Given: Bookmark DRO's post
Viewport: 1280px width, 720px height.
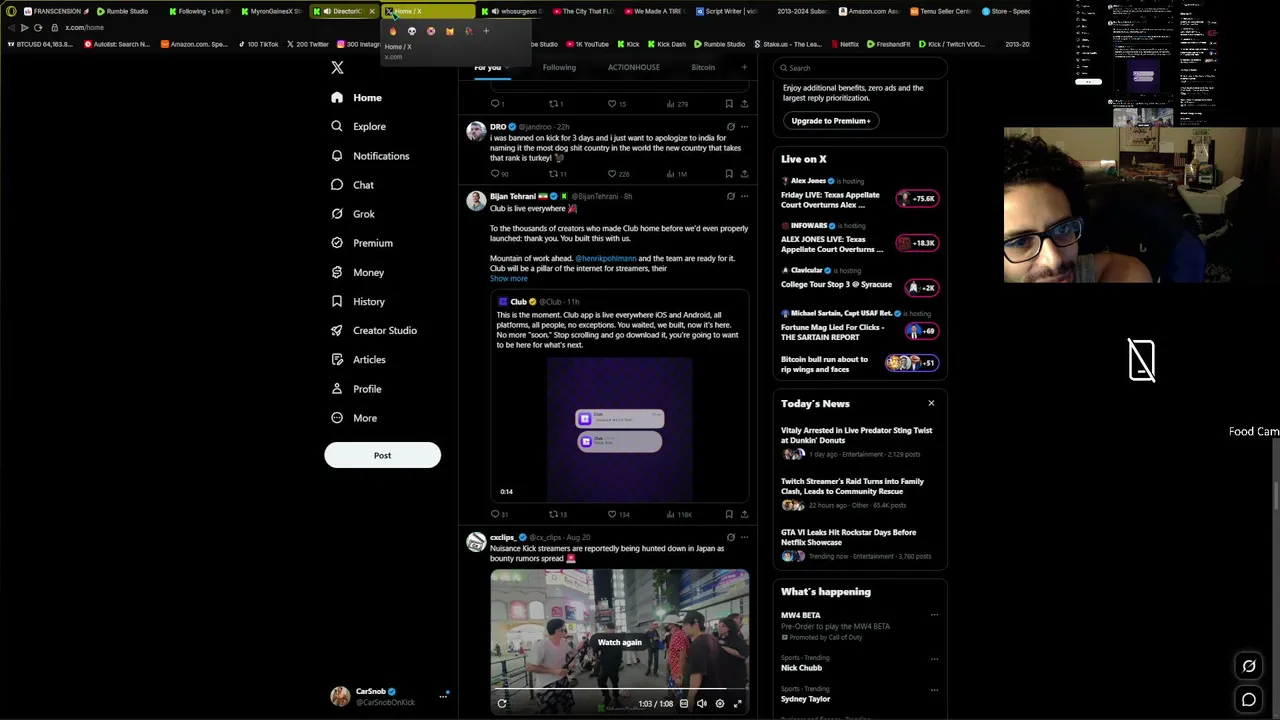Looking at the screenshot, I should point(729,174).
